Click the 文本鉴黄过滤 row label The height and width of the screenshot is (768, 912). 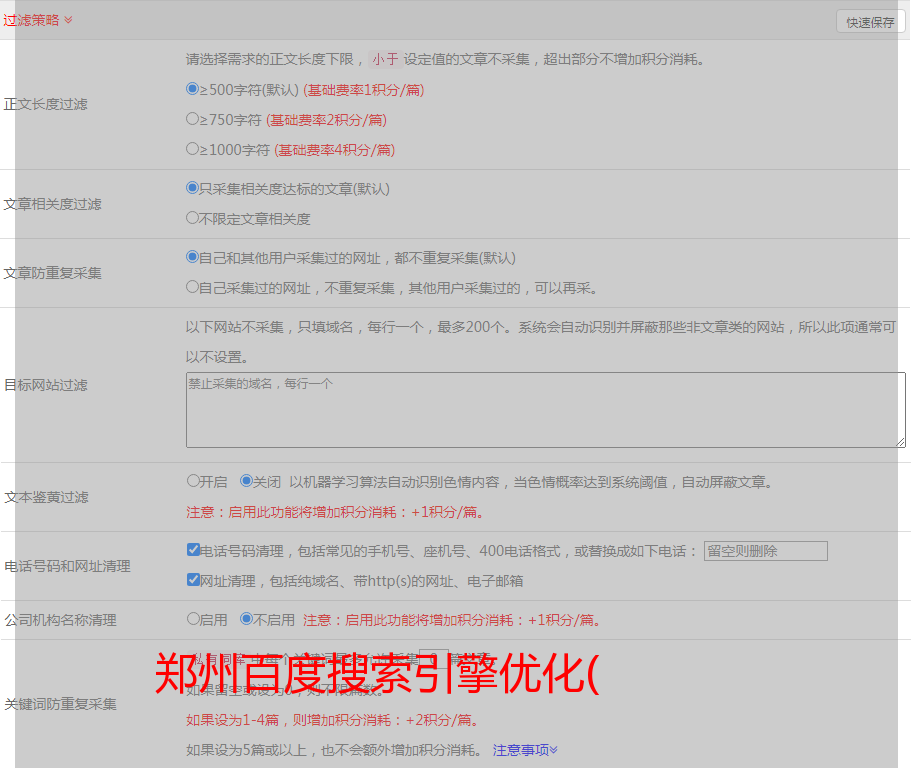click(x=47, y=497)
